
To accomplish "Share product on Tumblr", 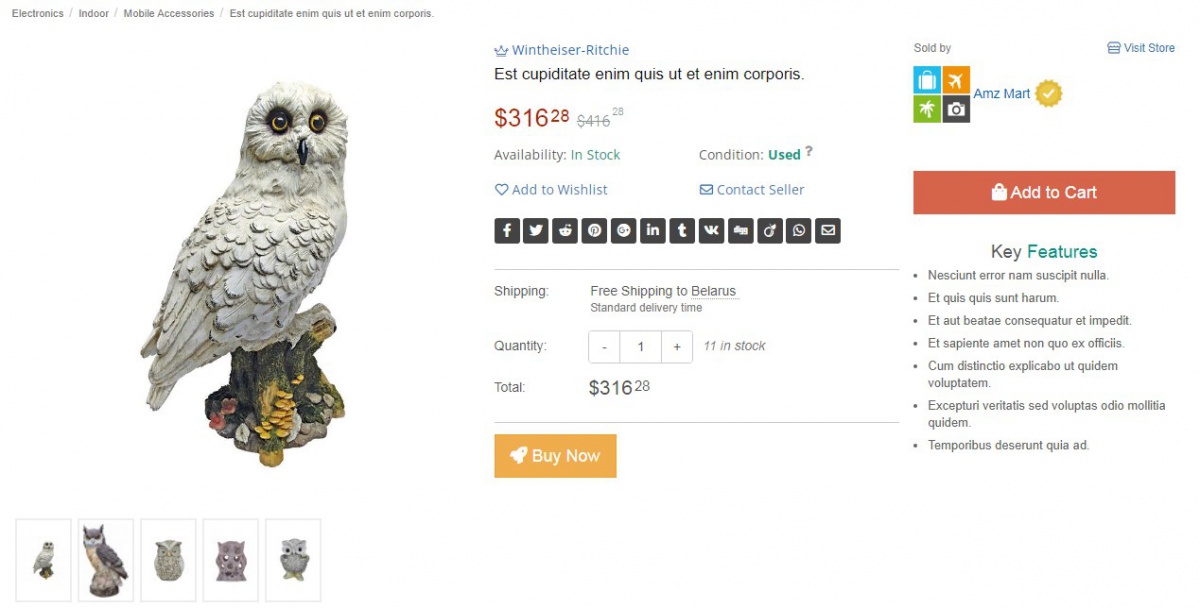I will 682,231.
